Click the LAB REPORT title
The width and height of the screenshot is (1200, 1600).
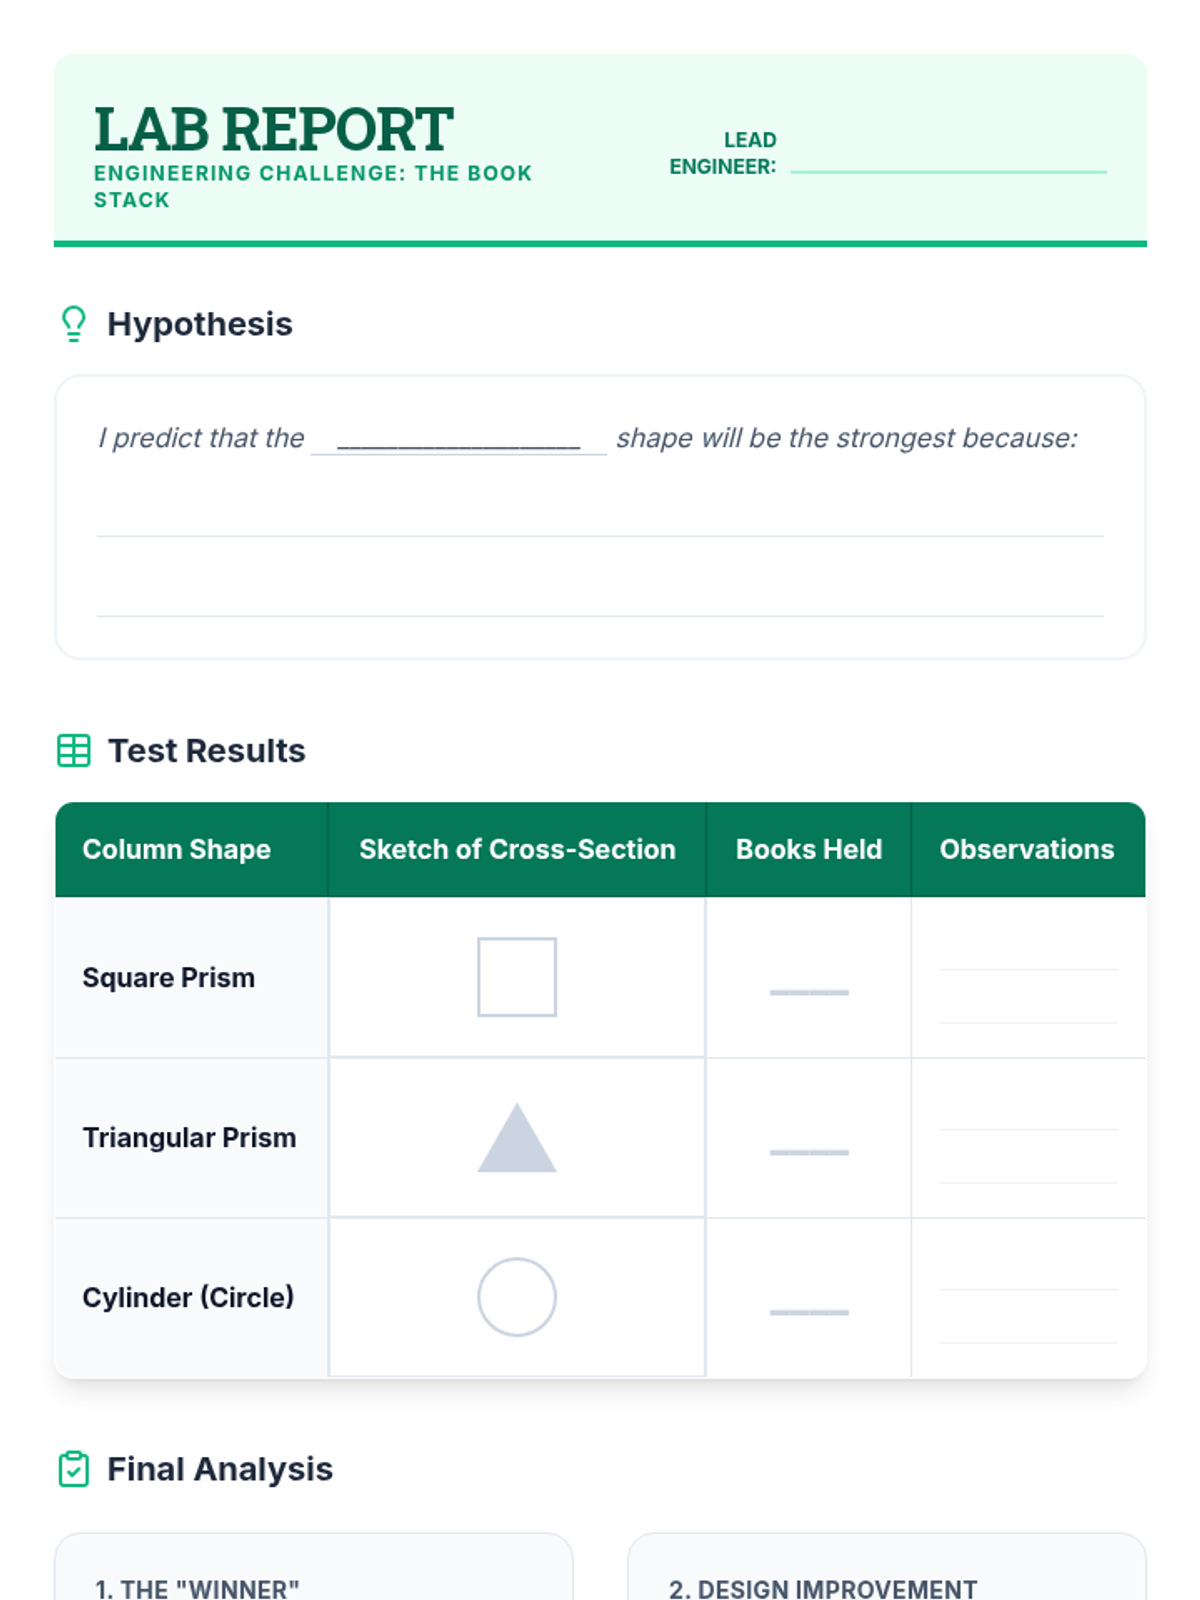pos(274,130)
